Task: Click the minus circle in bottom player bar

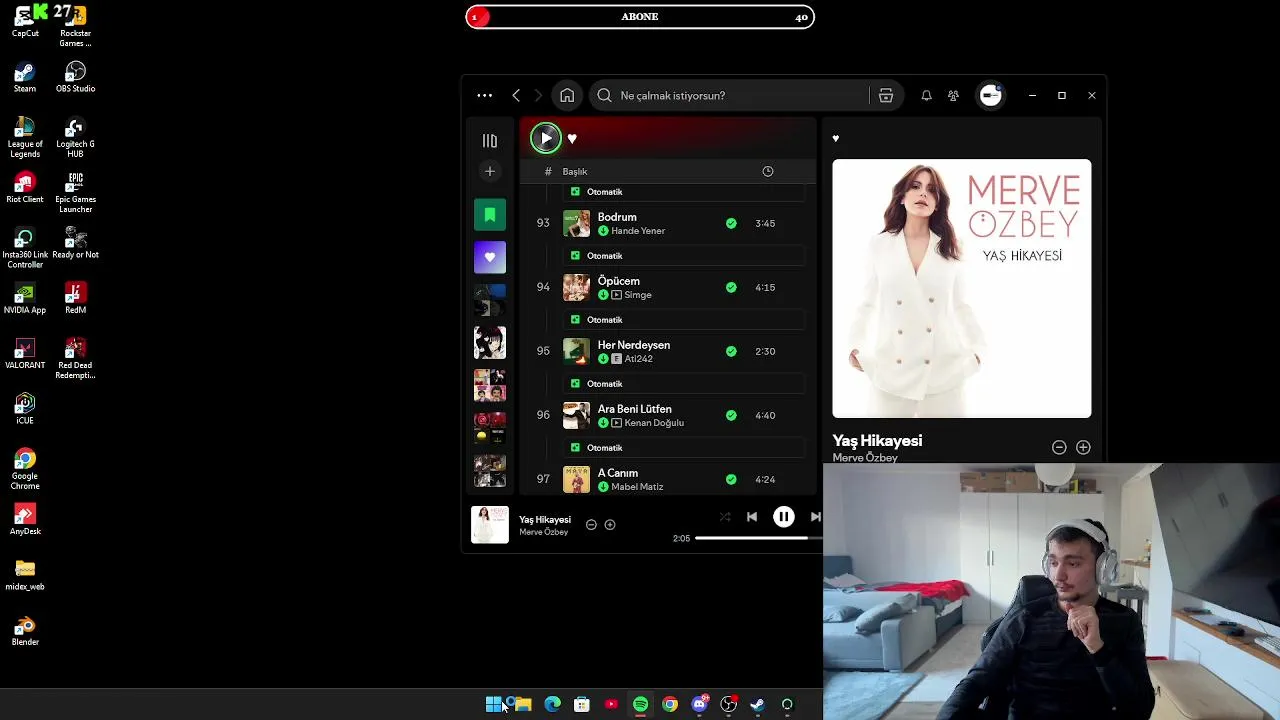Action: [x=591, y=525]
